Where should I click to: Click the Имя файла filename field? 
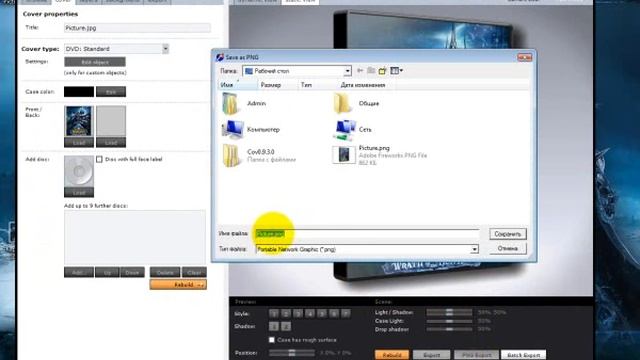[367, 234]
